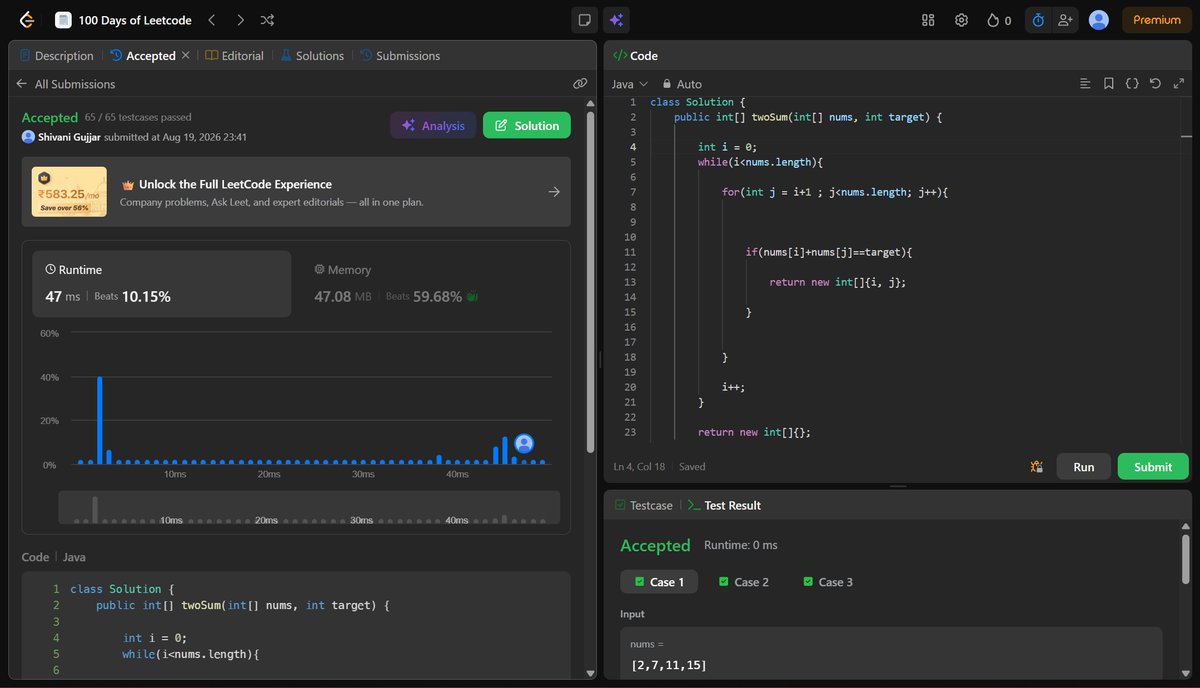This screenshot has height=688, width=1200.
Task: Open the AI sparkle assistant icon in top bar
Action: pos(616,20)
